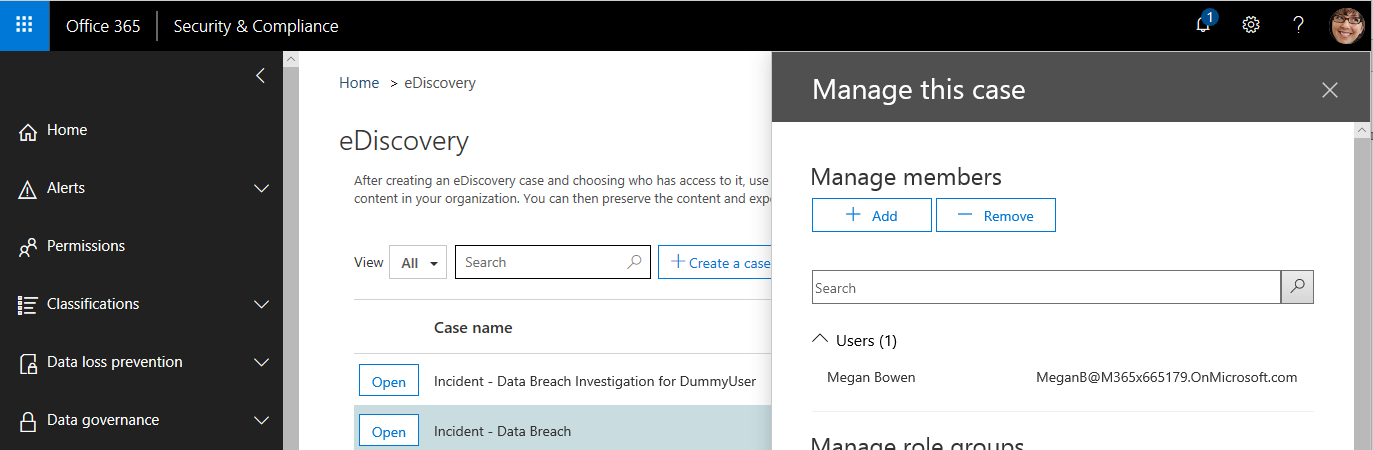Click the Alerts warning triangle icon
This screenshot has width=1373, height=450.
point(28,189)
